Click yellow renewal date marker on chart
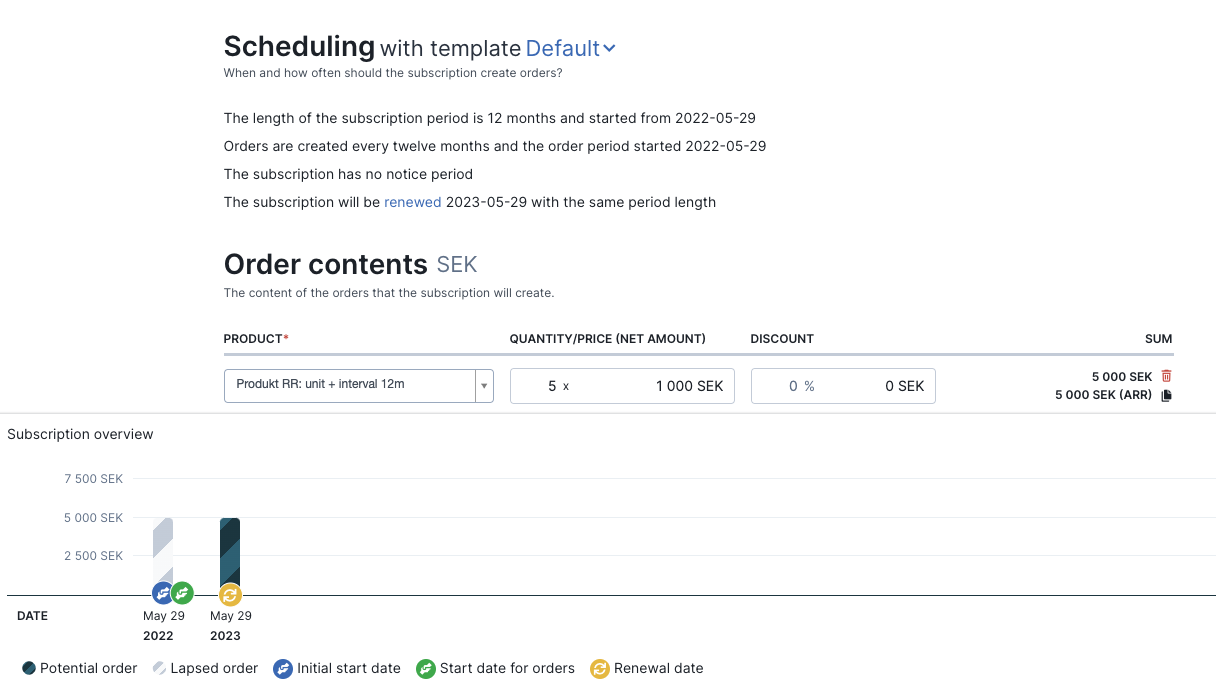Screen dimensions: 1216x688 pos(230,594)
